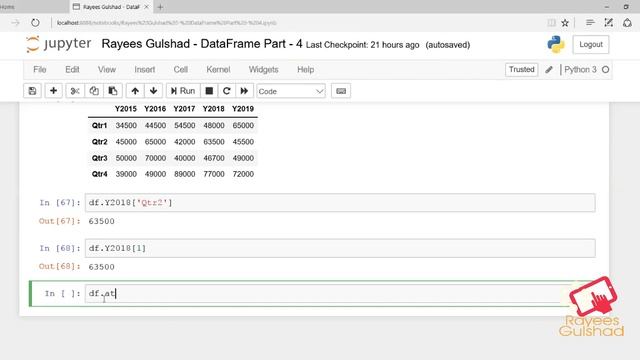The height and width of the screenshot is (360, 640).
Task: Copy selected cells icon
Action: point(94,91)
